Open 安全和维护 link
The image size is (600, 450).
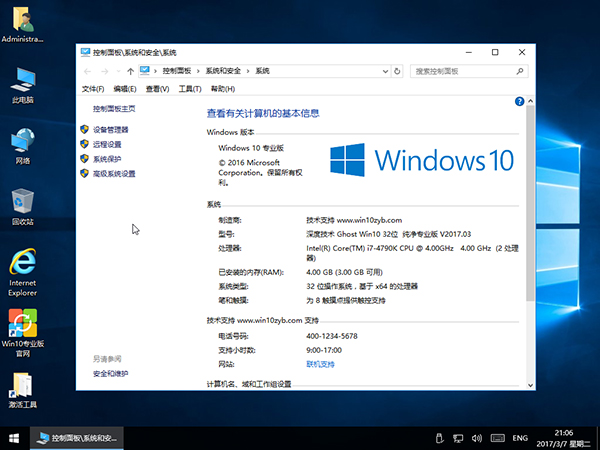click(111, 373)
